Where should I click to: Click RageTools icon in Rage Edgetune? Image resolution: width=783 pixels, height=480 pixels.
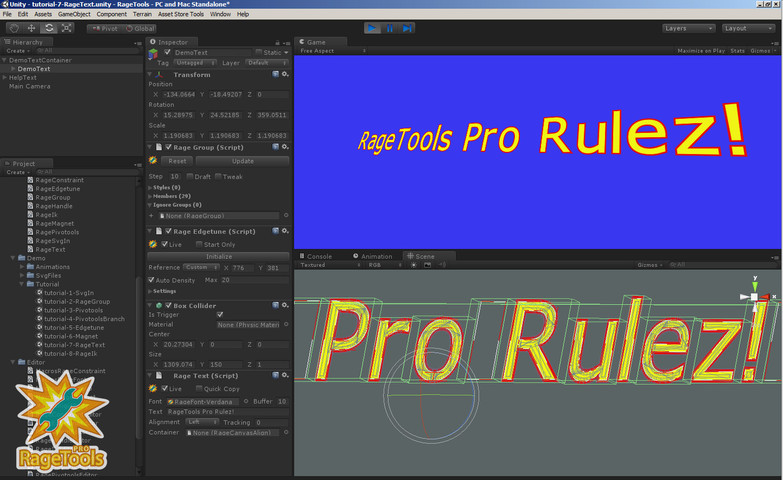tap(153, 244)
